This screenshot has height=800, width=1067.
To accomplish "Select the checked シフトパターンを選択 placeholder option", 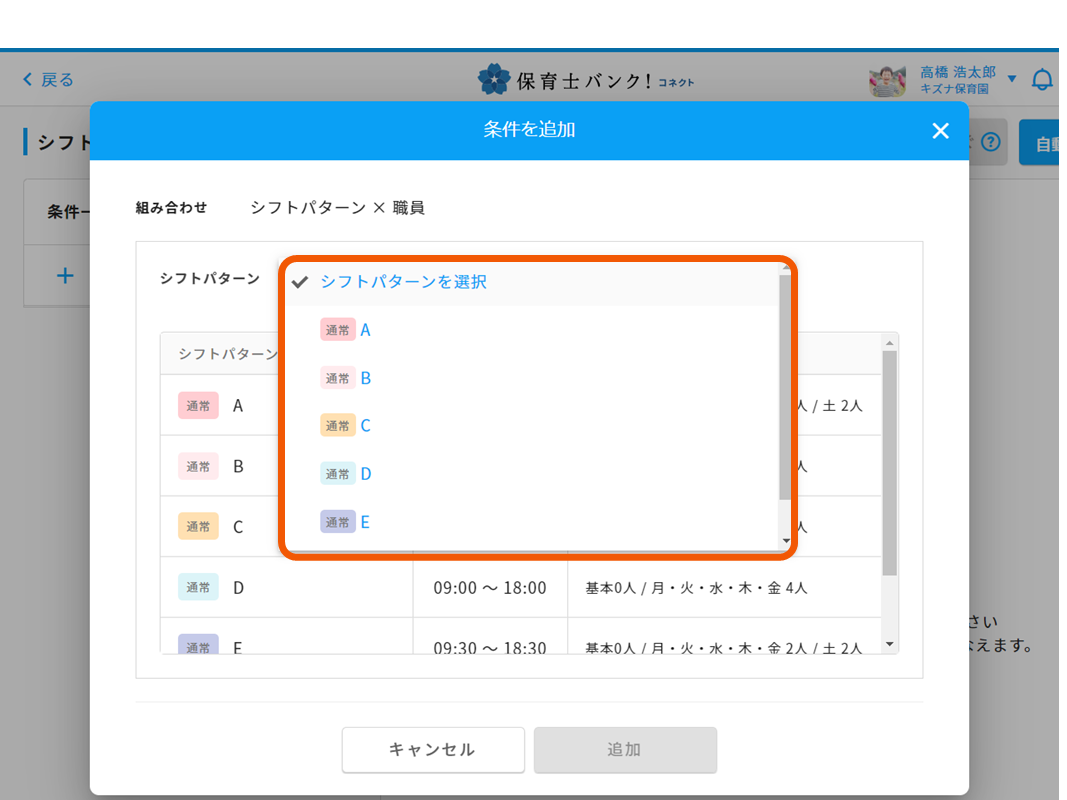I will [403, 282].
